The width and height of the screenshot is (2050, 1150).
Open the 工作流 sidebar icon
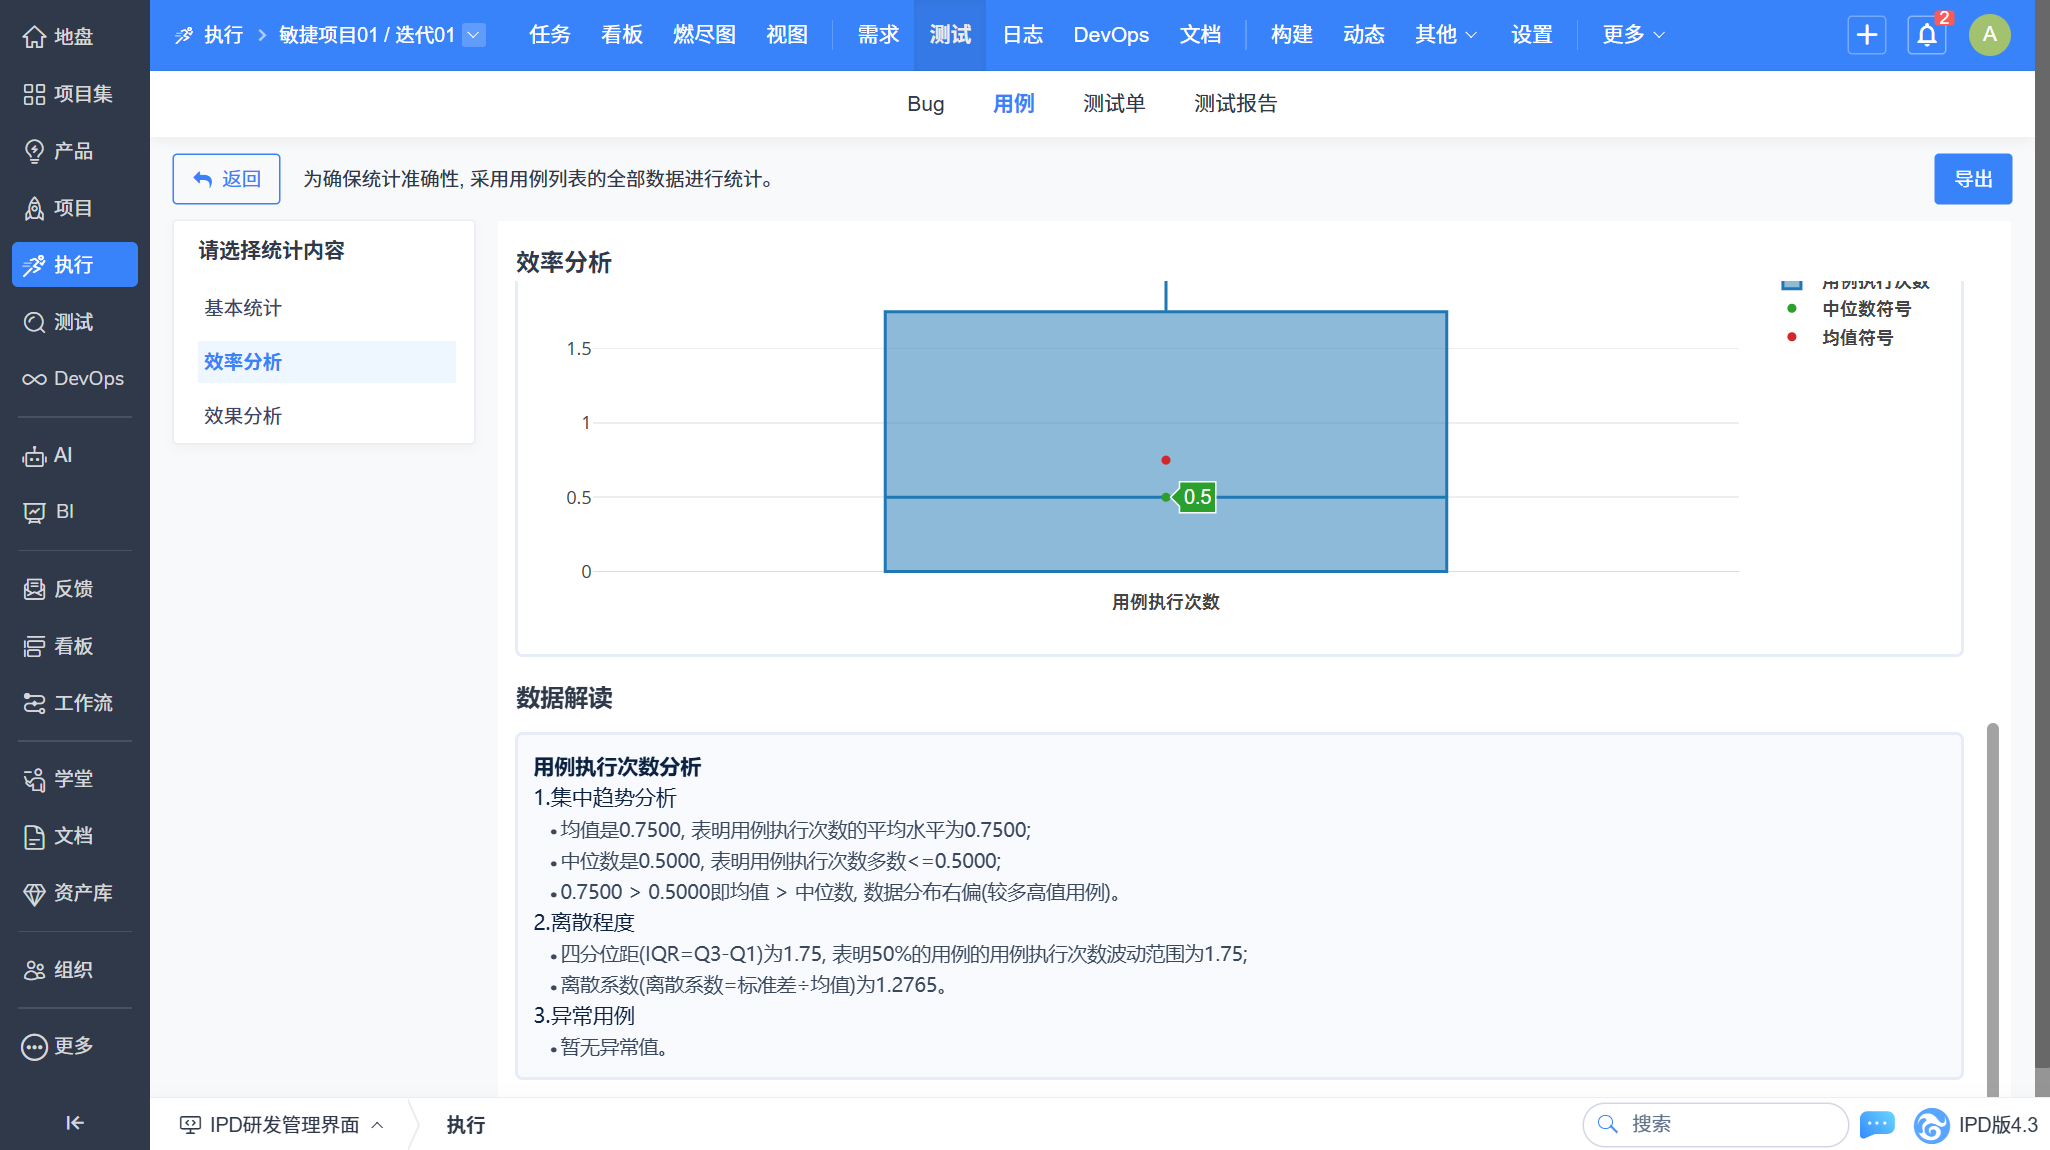tap(35, 703)
